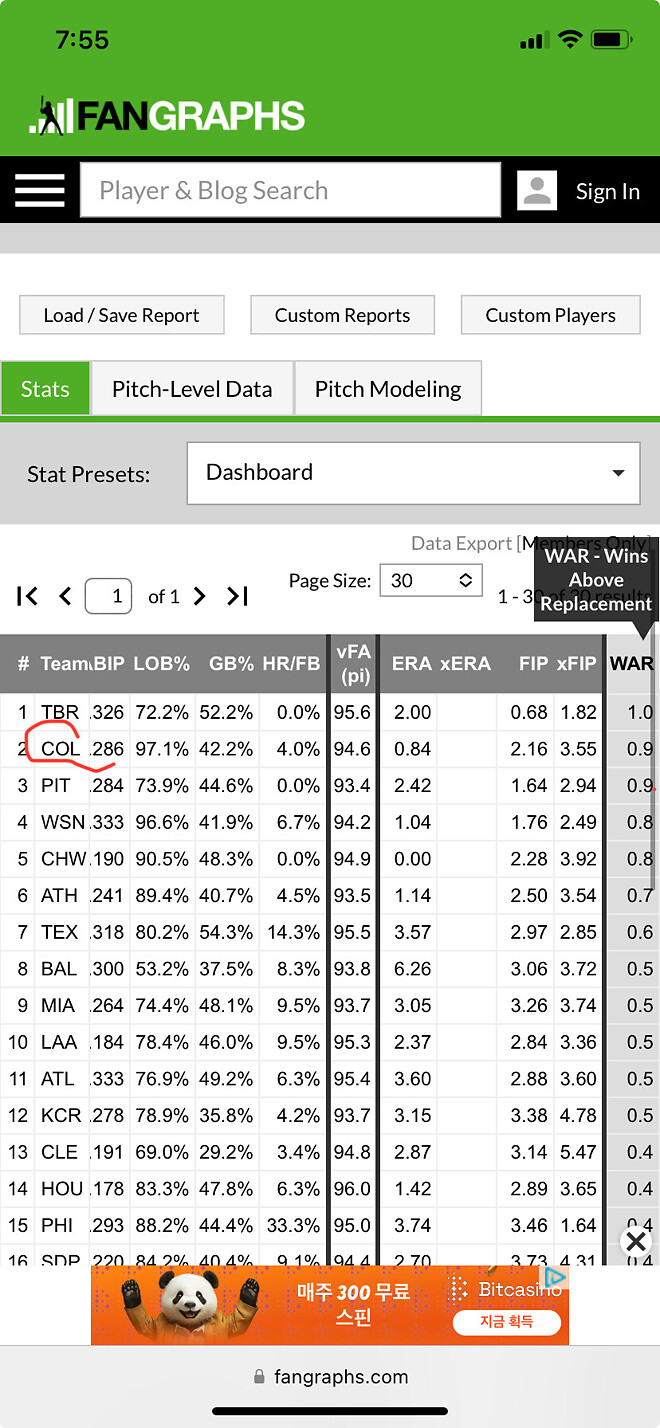Open the ad info icon on Bitcasino banner
This screenshot has height=1428, width=660.
[556, 1277]
